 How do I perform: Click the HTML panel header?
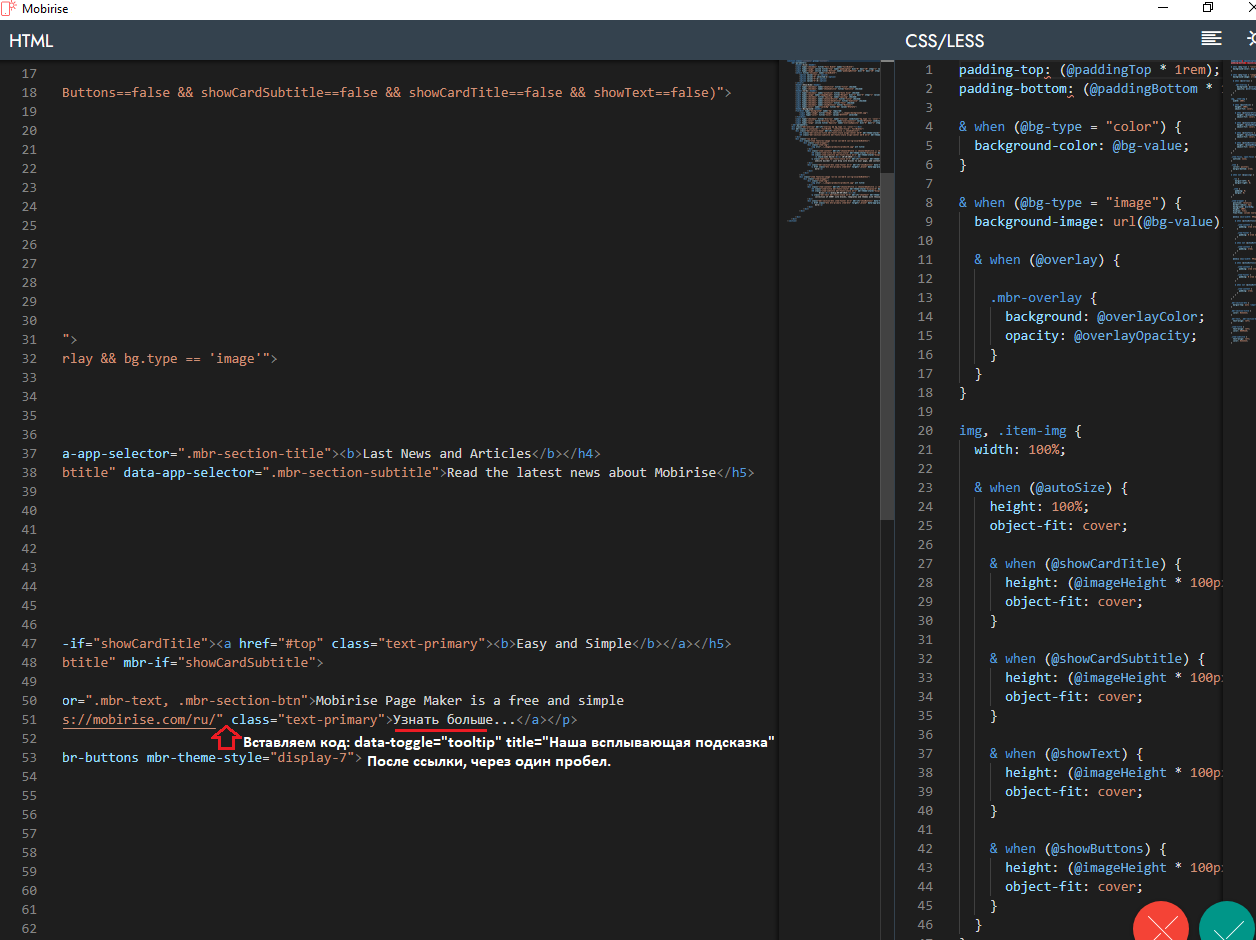[x=31, y=41]
